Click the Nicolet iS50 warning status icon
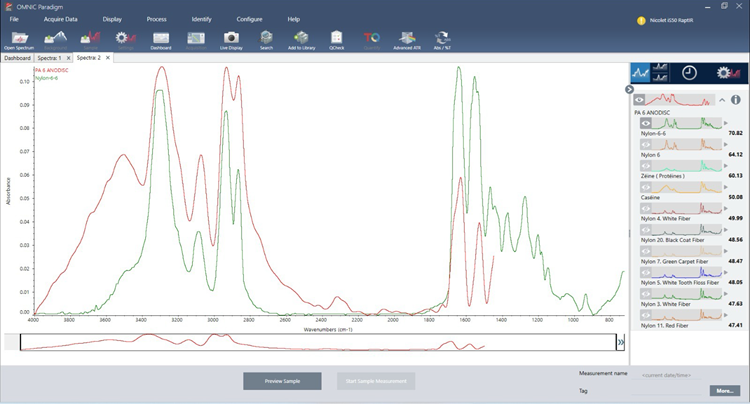 (x=641, y=21)
